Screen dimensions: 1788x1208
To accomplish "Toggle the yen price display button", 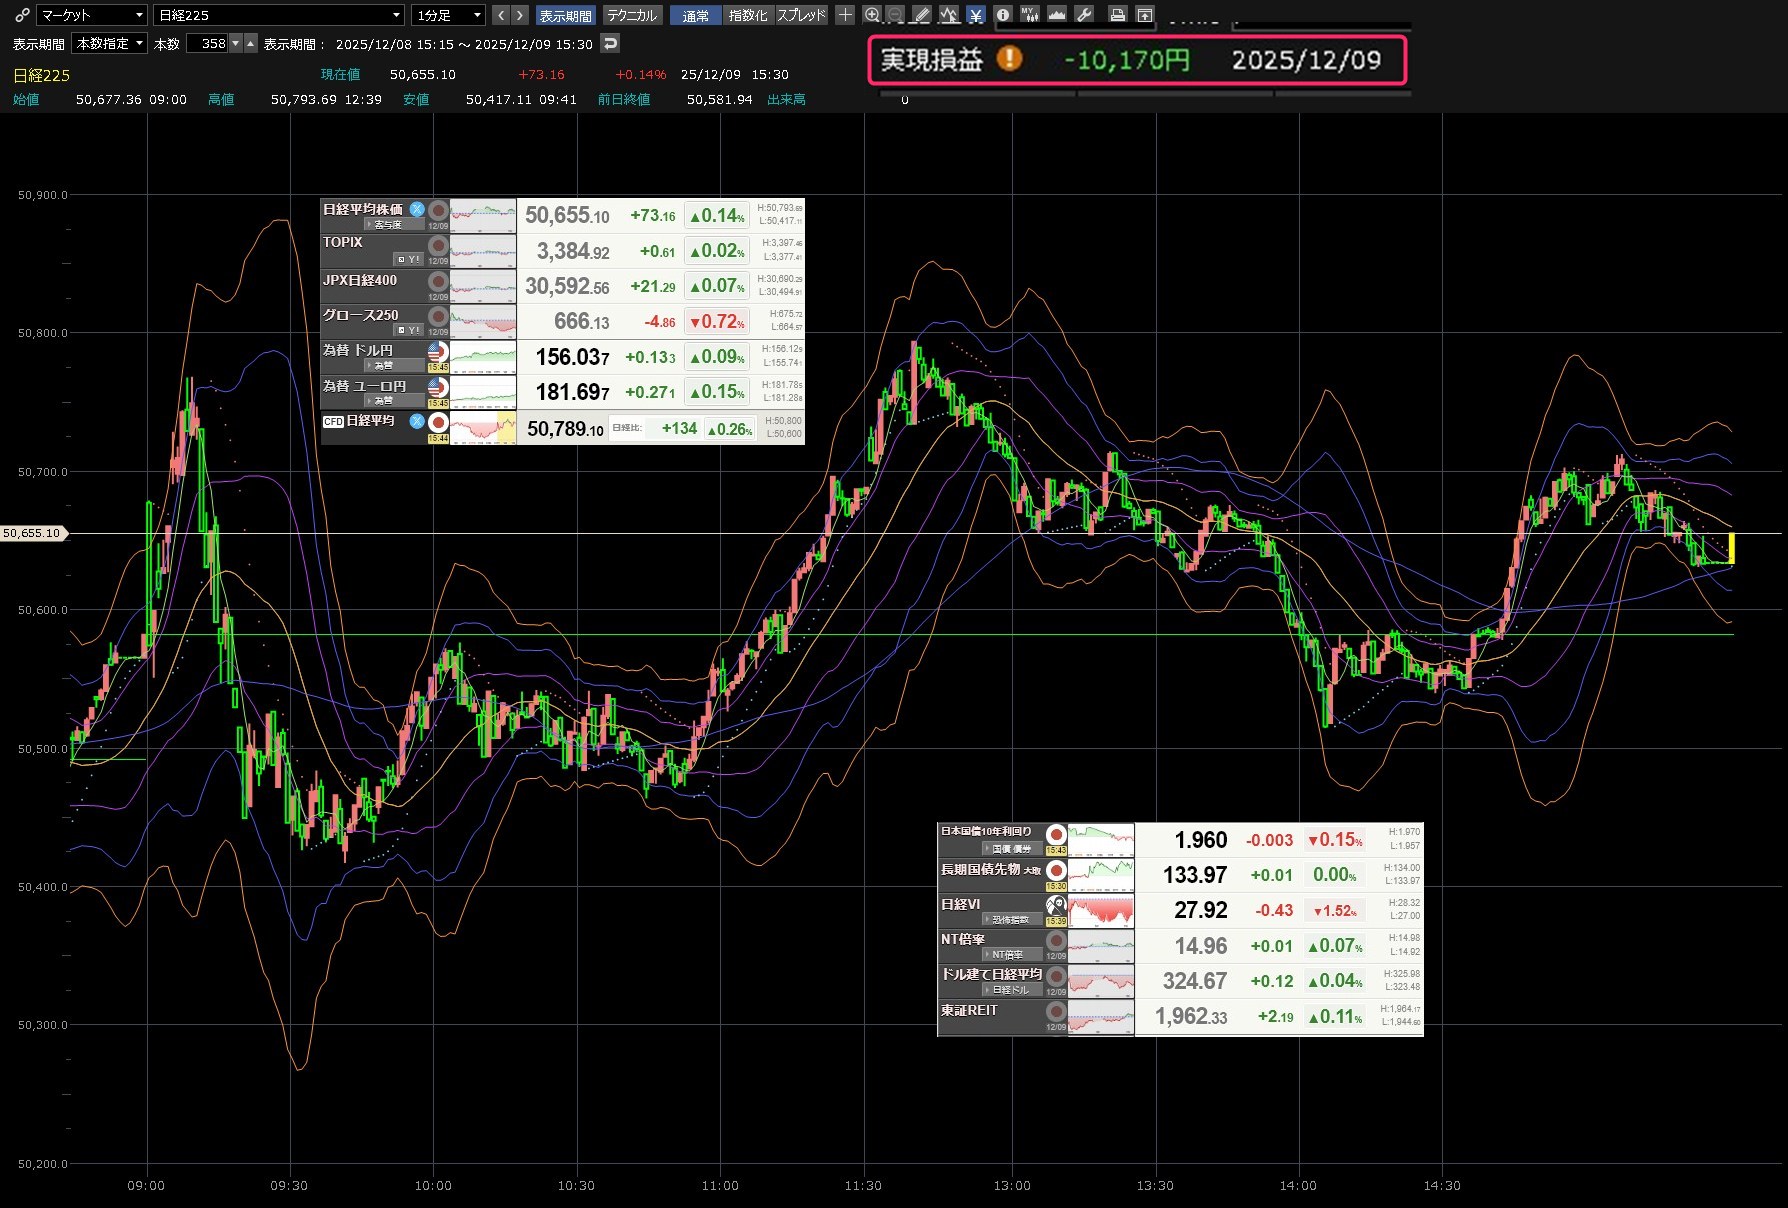I will pos(975,15).
